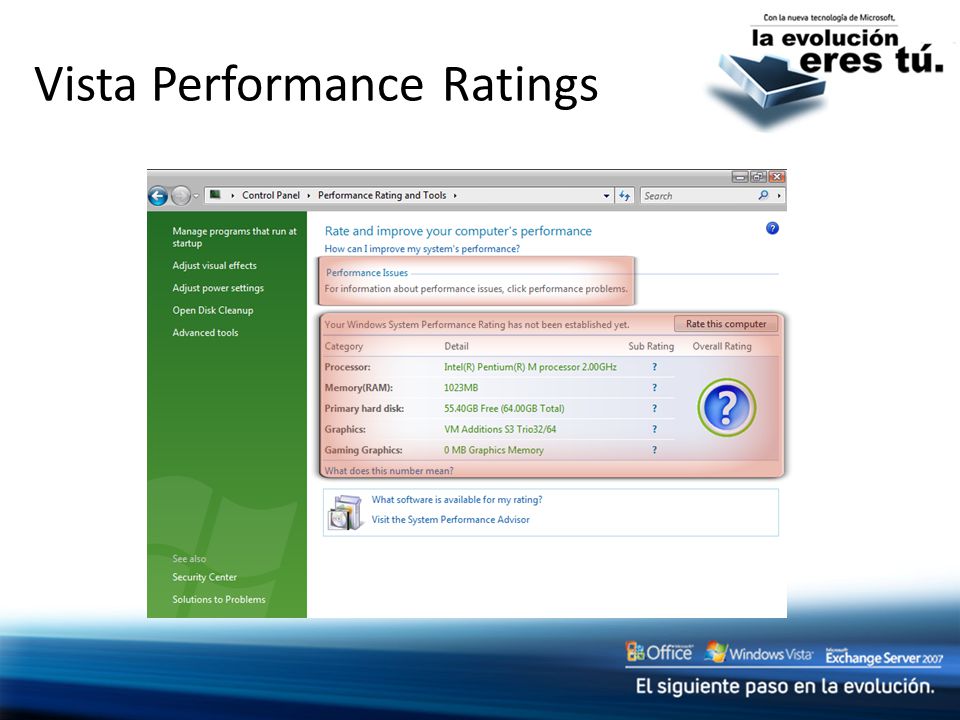This screenshot has height=720, width=960.
Task: Click the Performance Issues heading
Action: coord(367,272)
